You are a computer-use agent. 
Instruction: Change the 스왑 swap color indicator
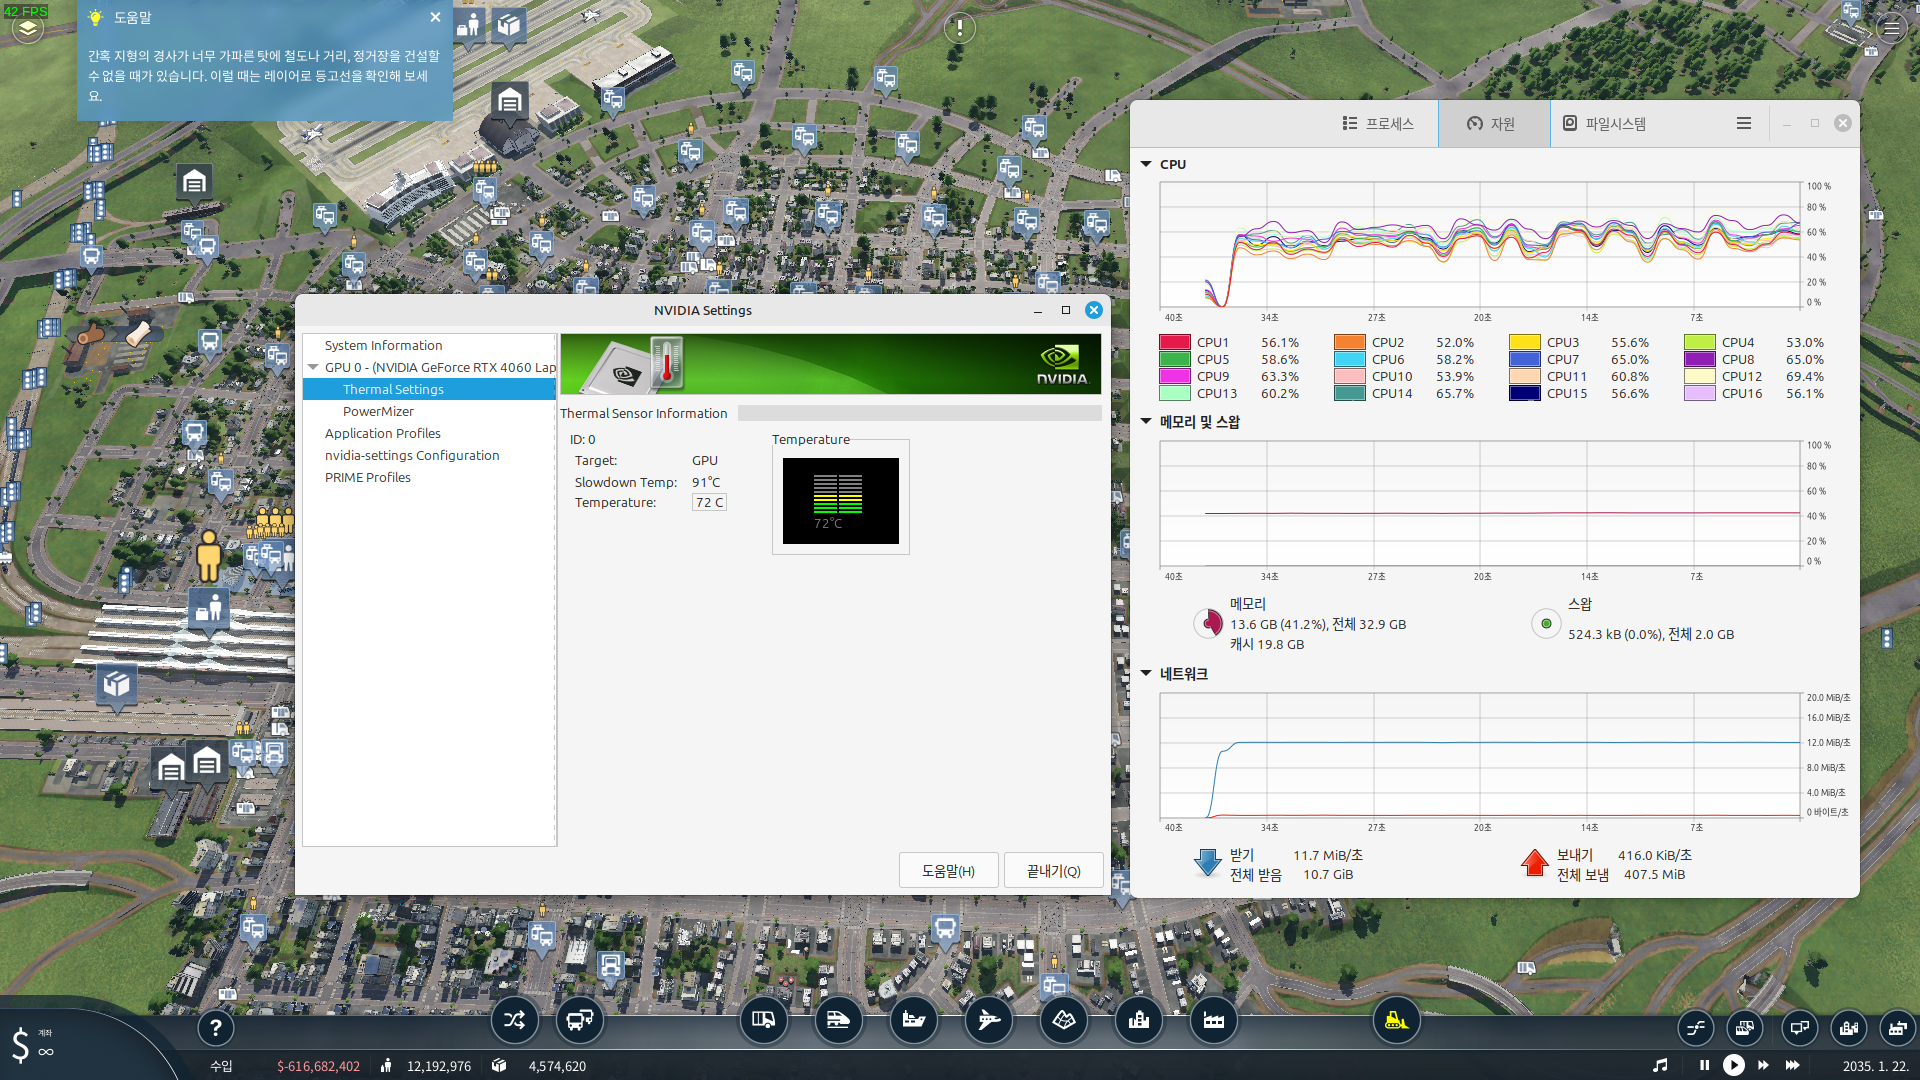(1546, 623)
